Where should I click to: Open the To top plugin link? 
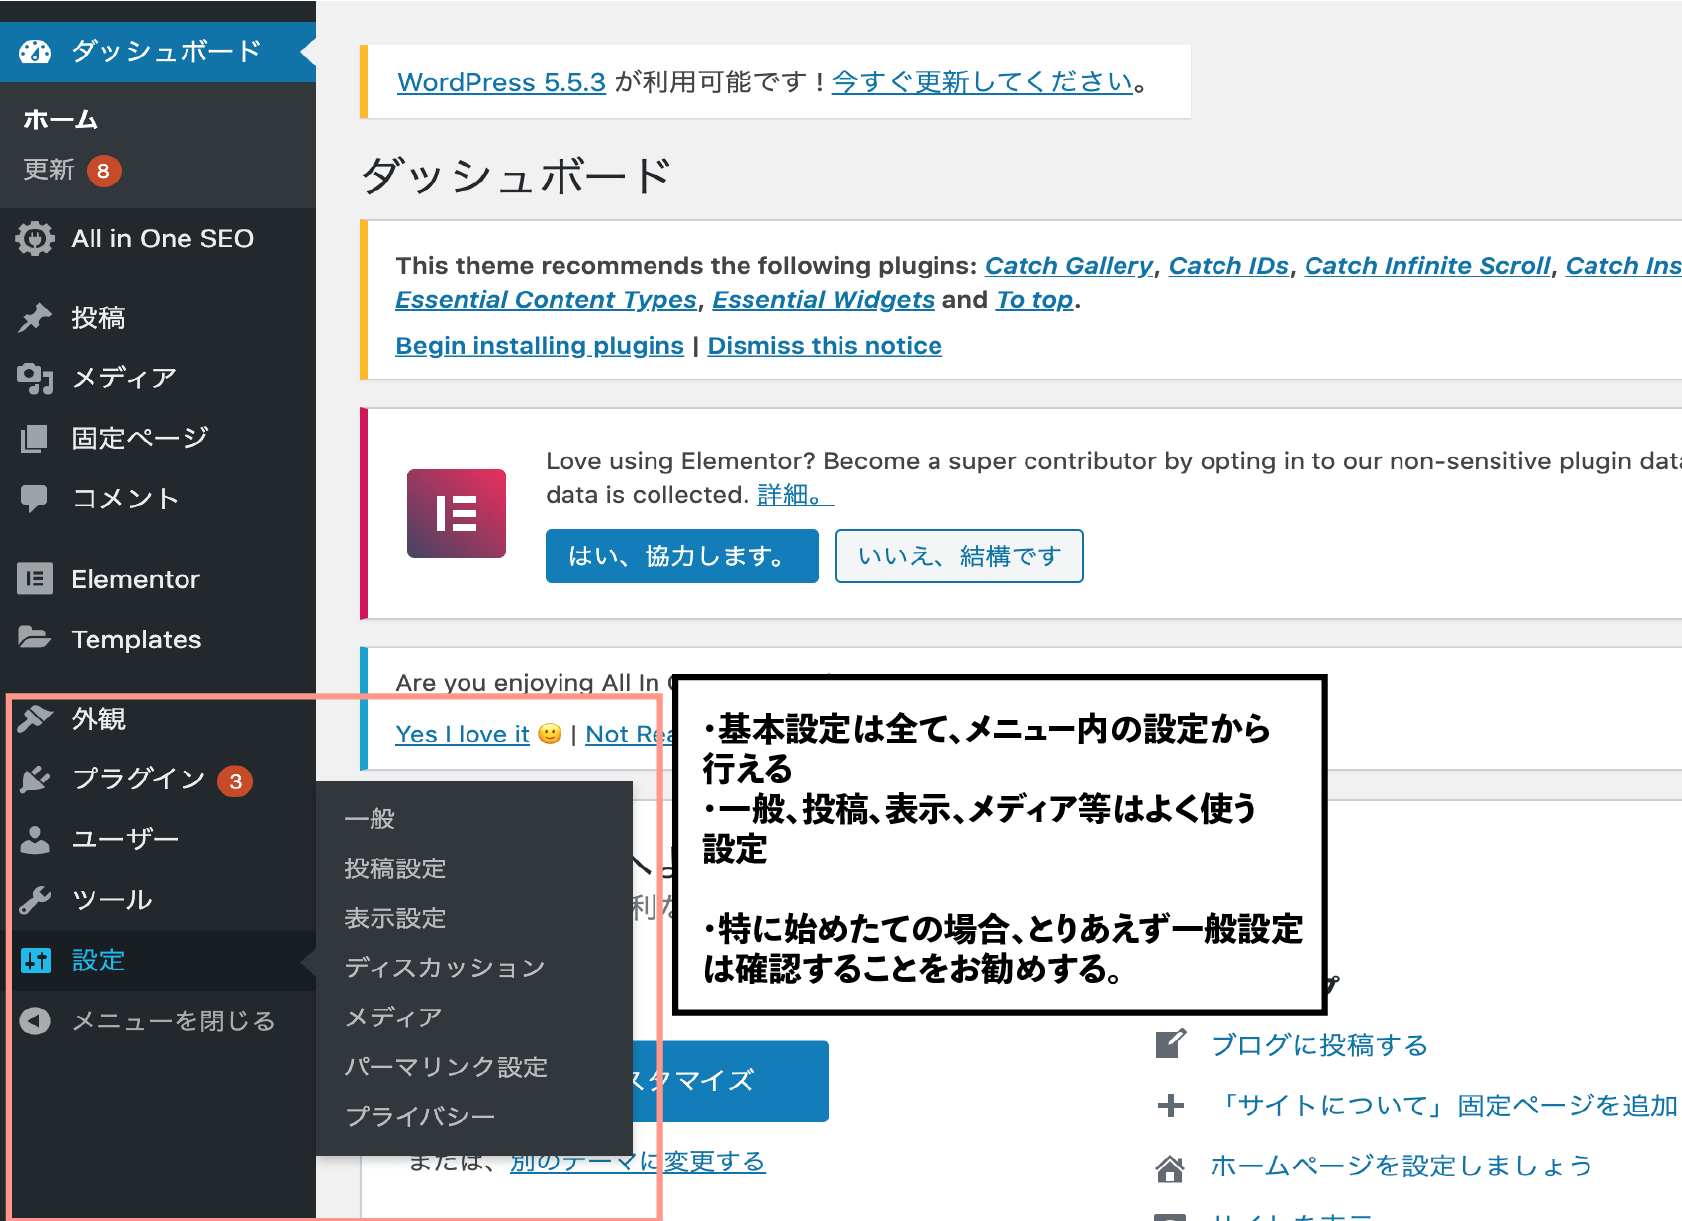tap(1035, 300)
